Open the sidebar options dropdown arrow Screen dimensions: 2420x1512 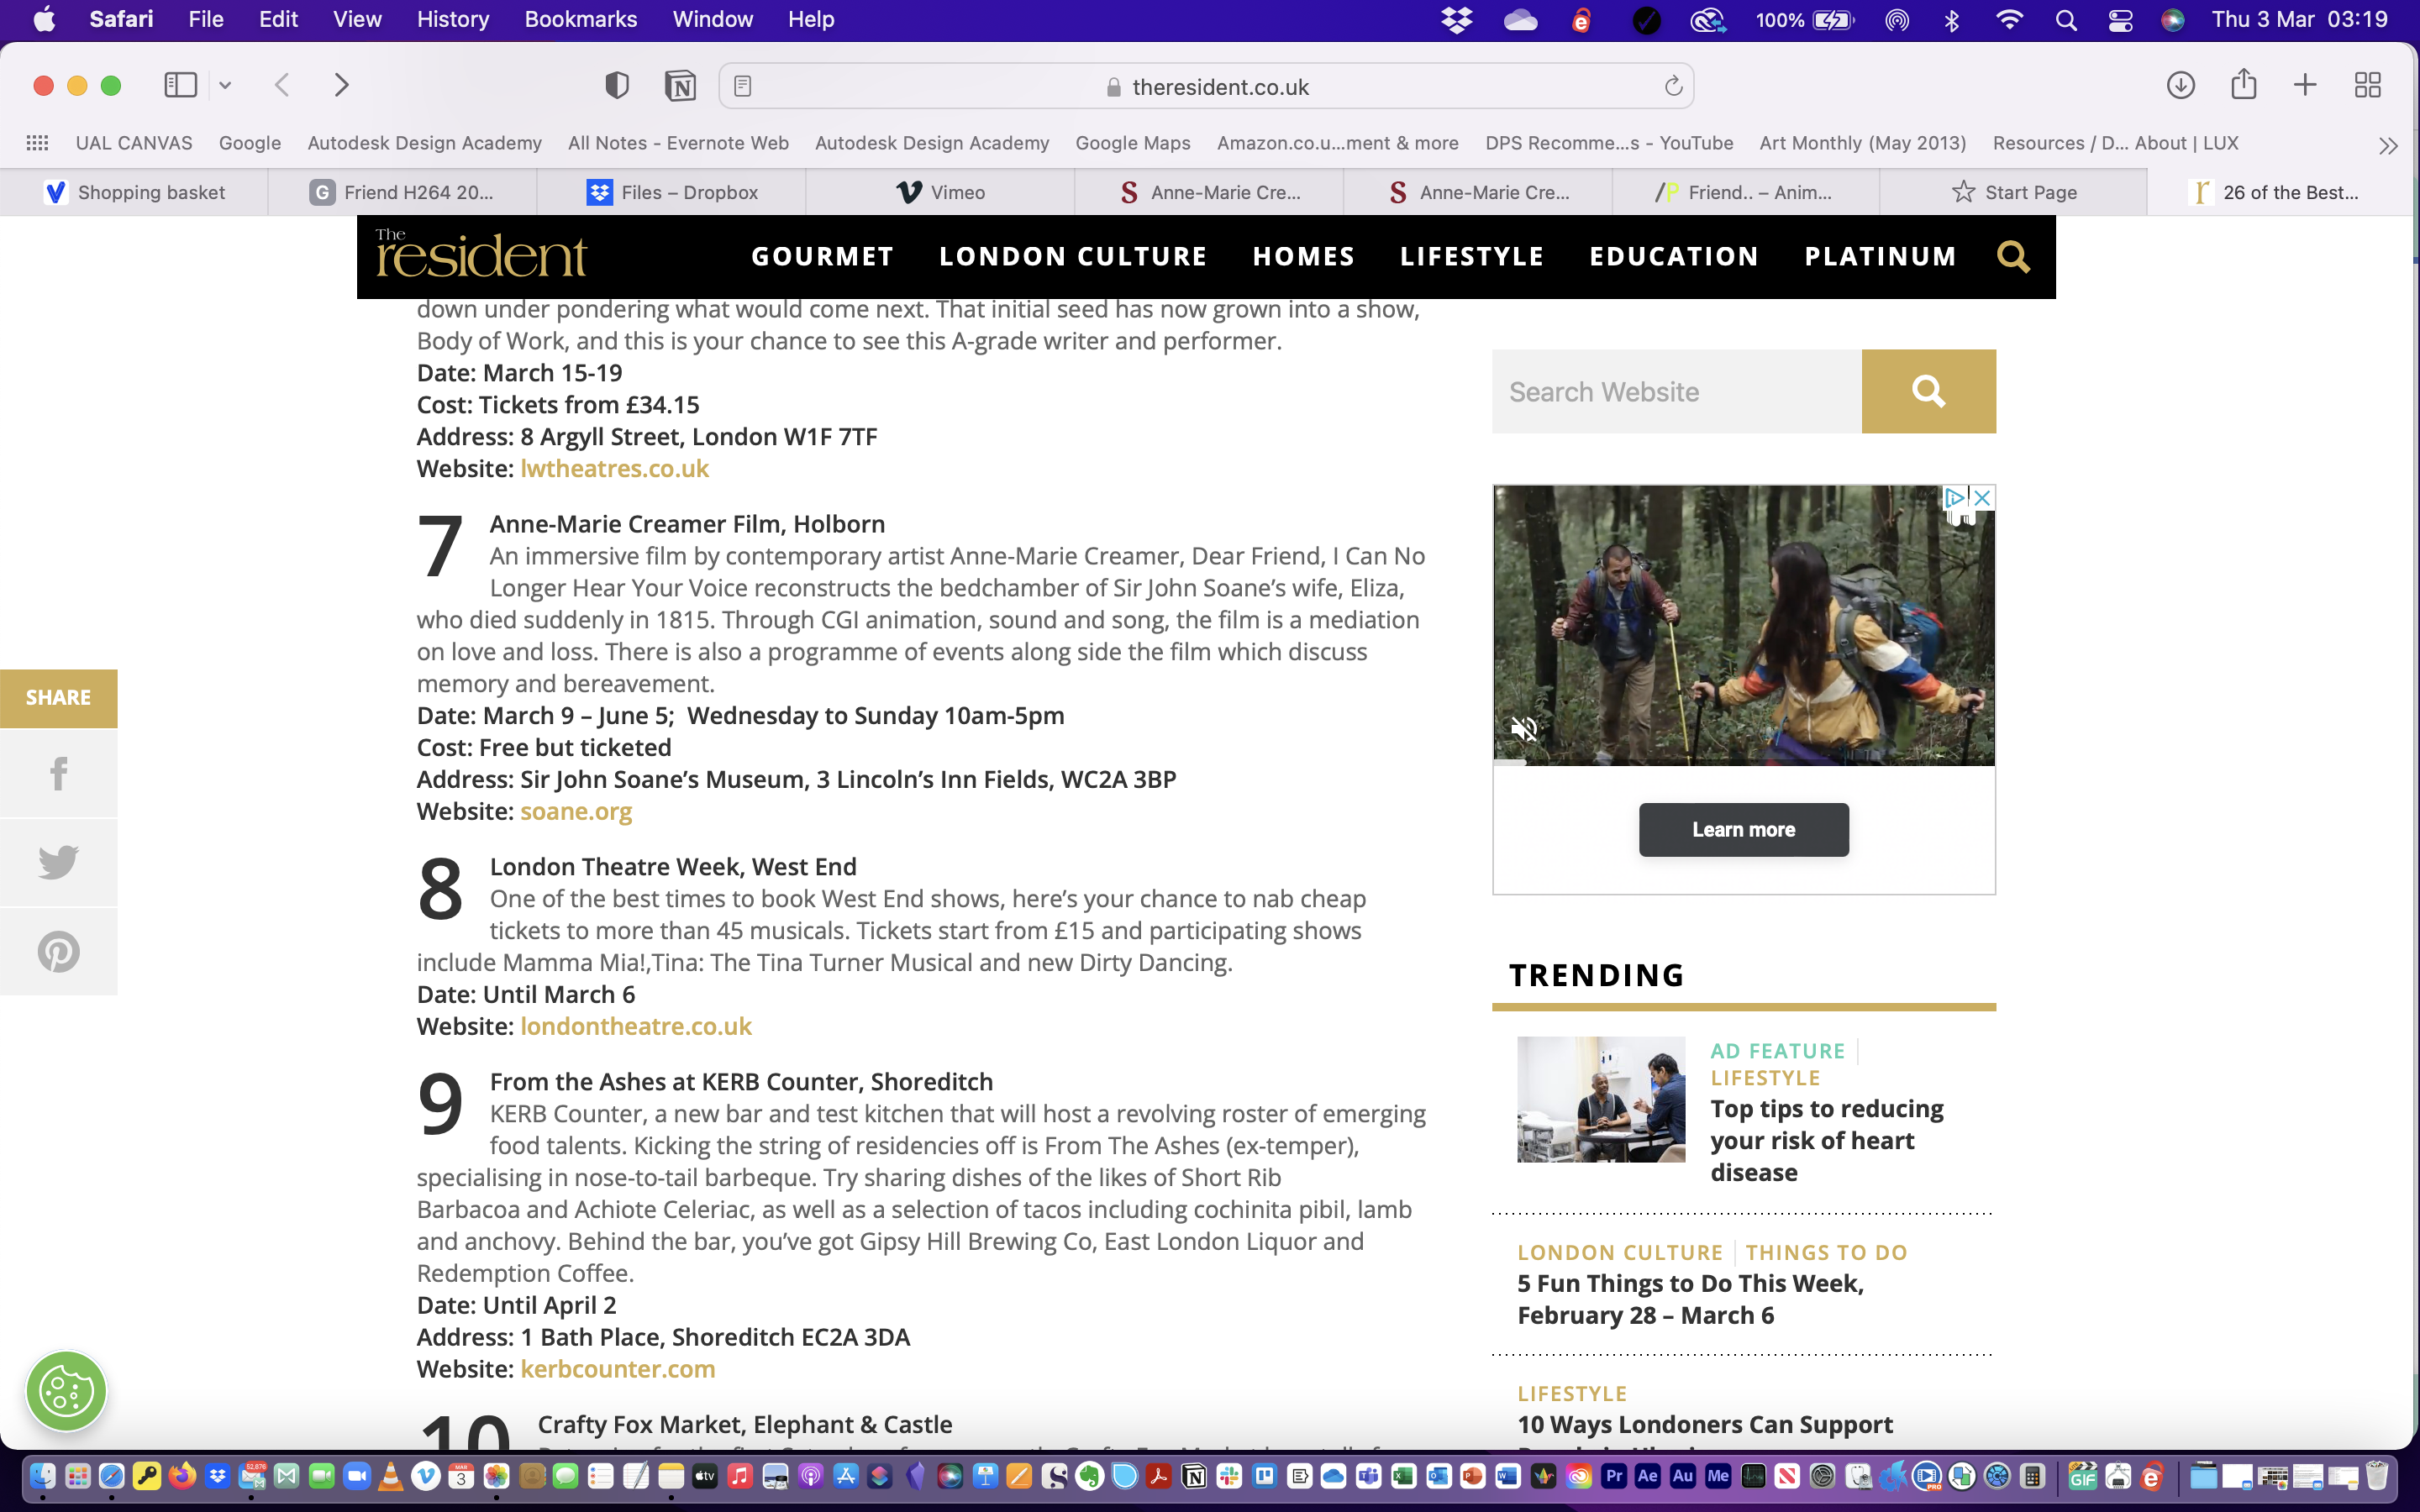pyautogui.click(x=225, y=86)
